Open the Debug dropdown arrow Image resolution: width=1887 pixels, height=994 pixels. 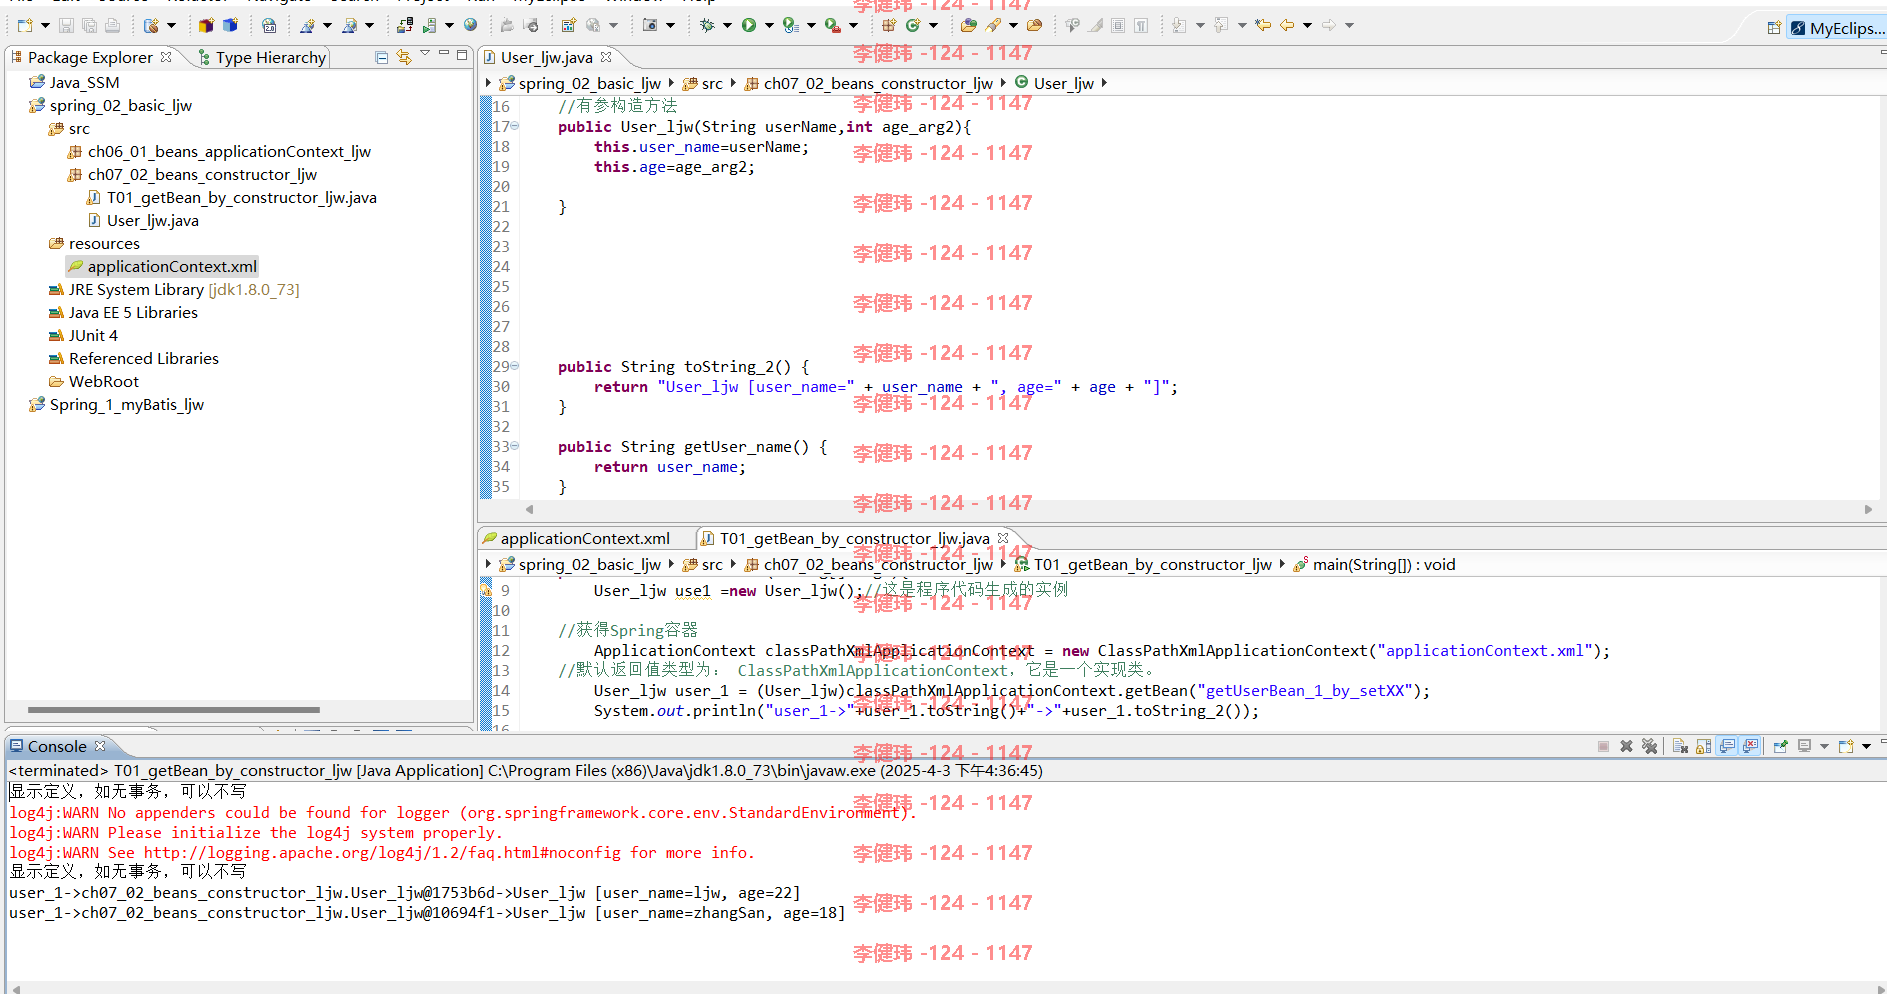pyautogui.click(x=727, y=25)
